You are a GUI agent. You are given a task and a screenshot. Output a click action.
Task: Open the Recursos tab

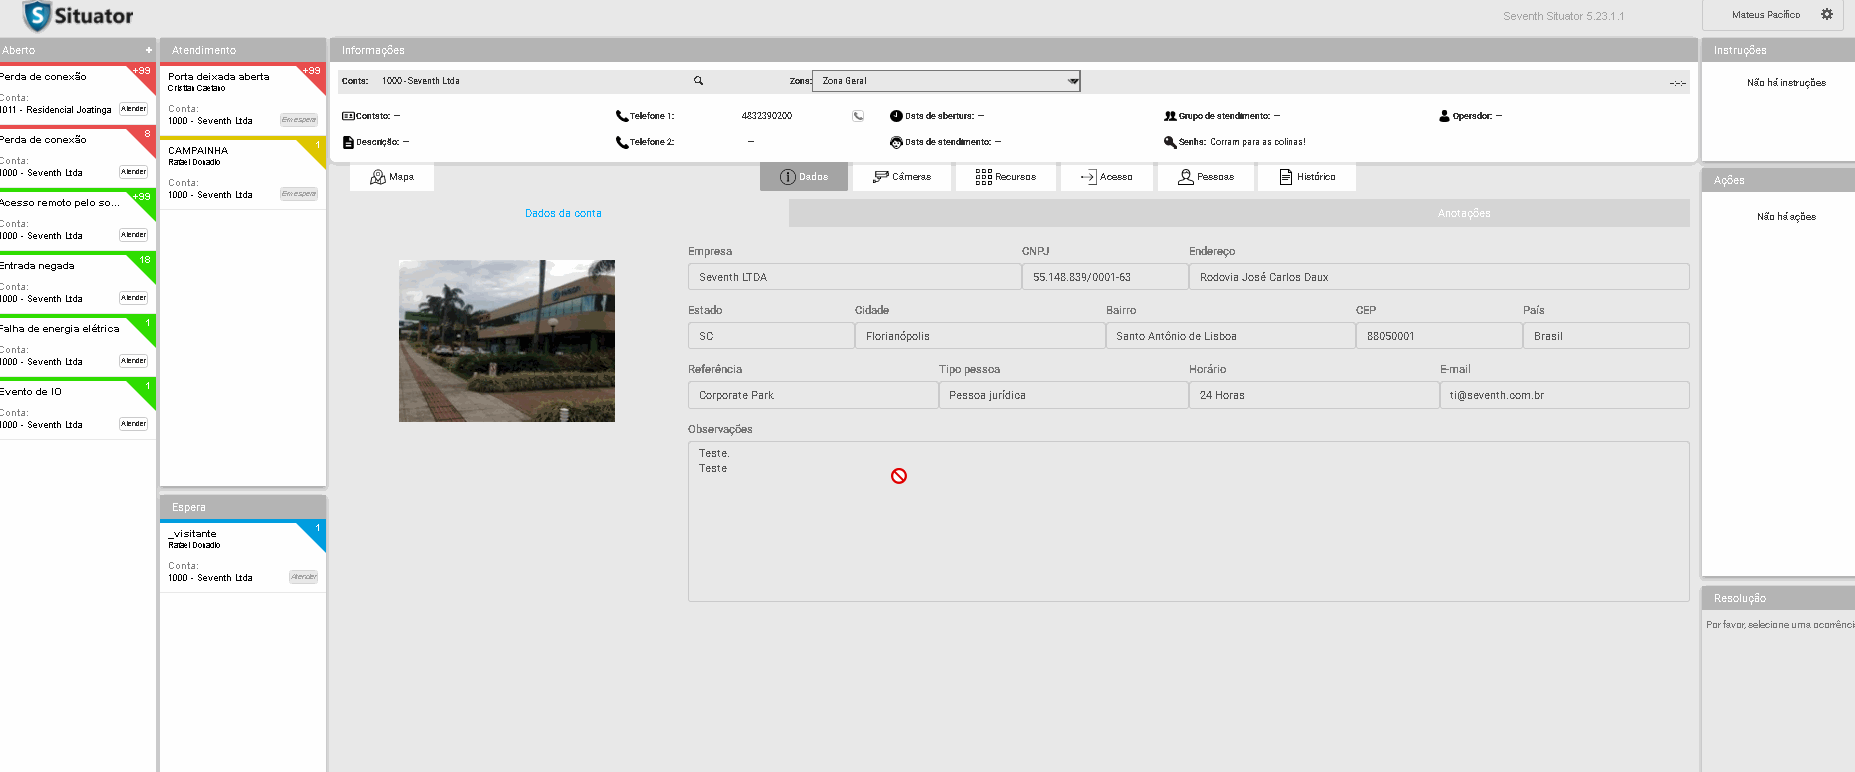[1006, 177]
